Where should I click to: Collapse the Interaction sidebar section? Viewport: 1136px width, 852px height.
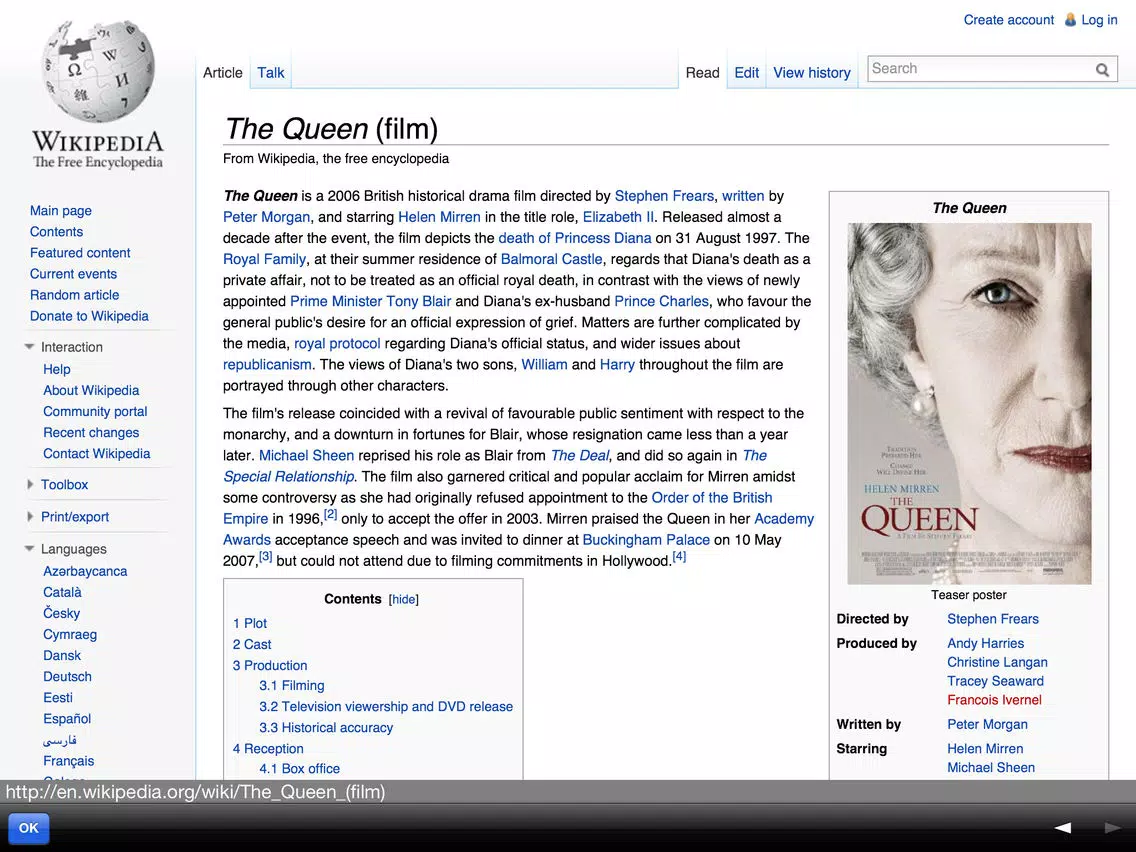pyautogui.click(x=30, y=347)
